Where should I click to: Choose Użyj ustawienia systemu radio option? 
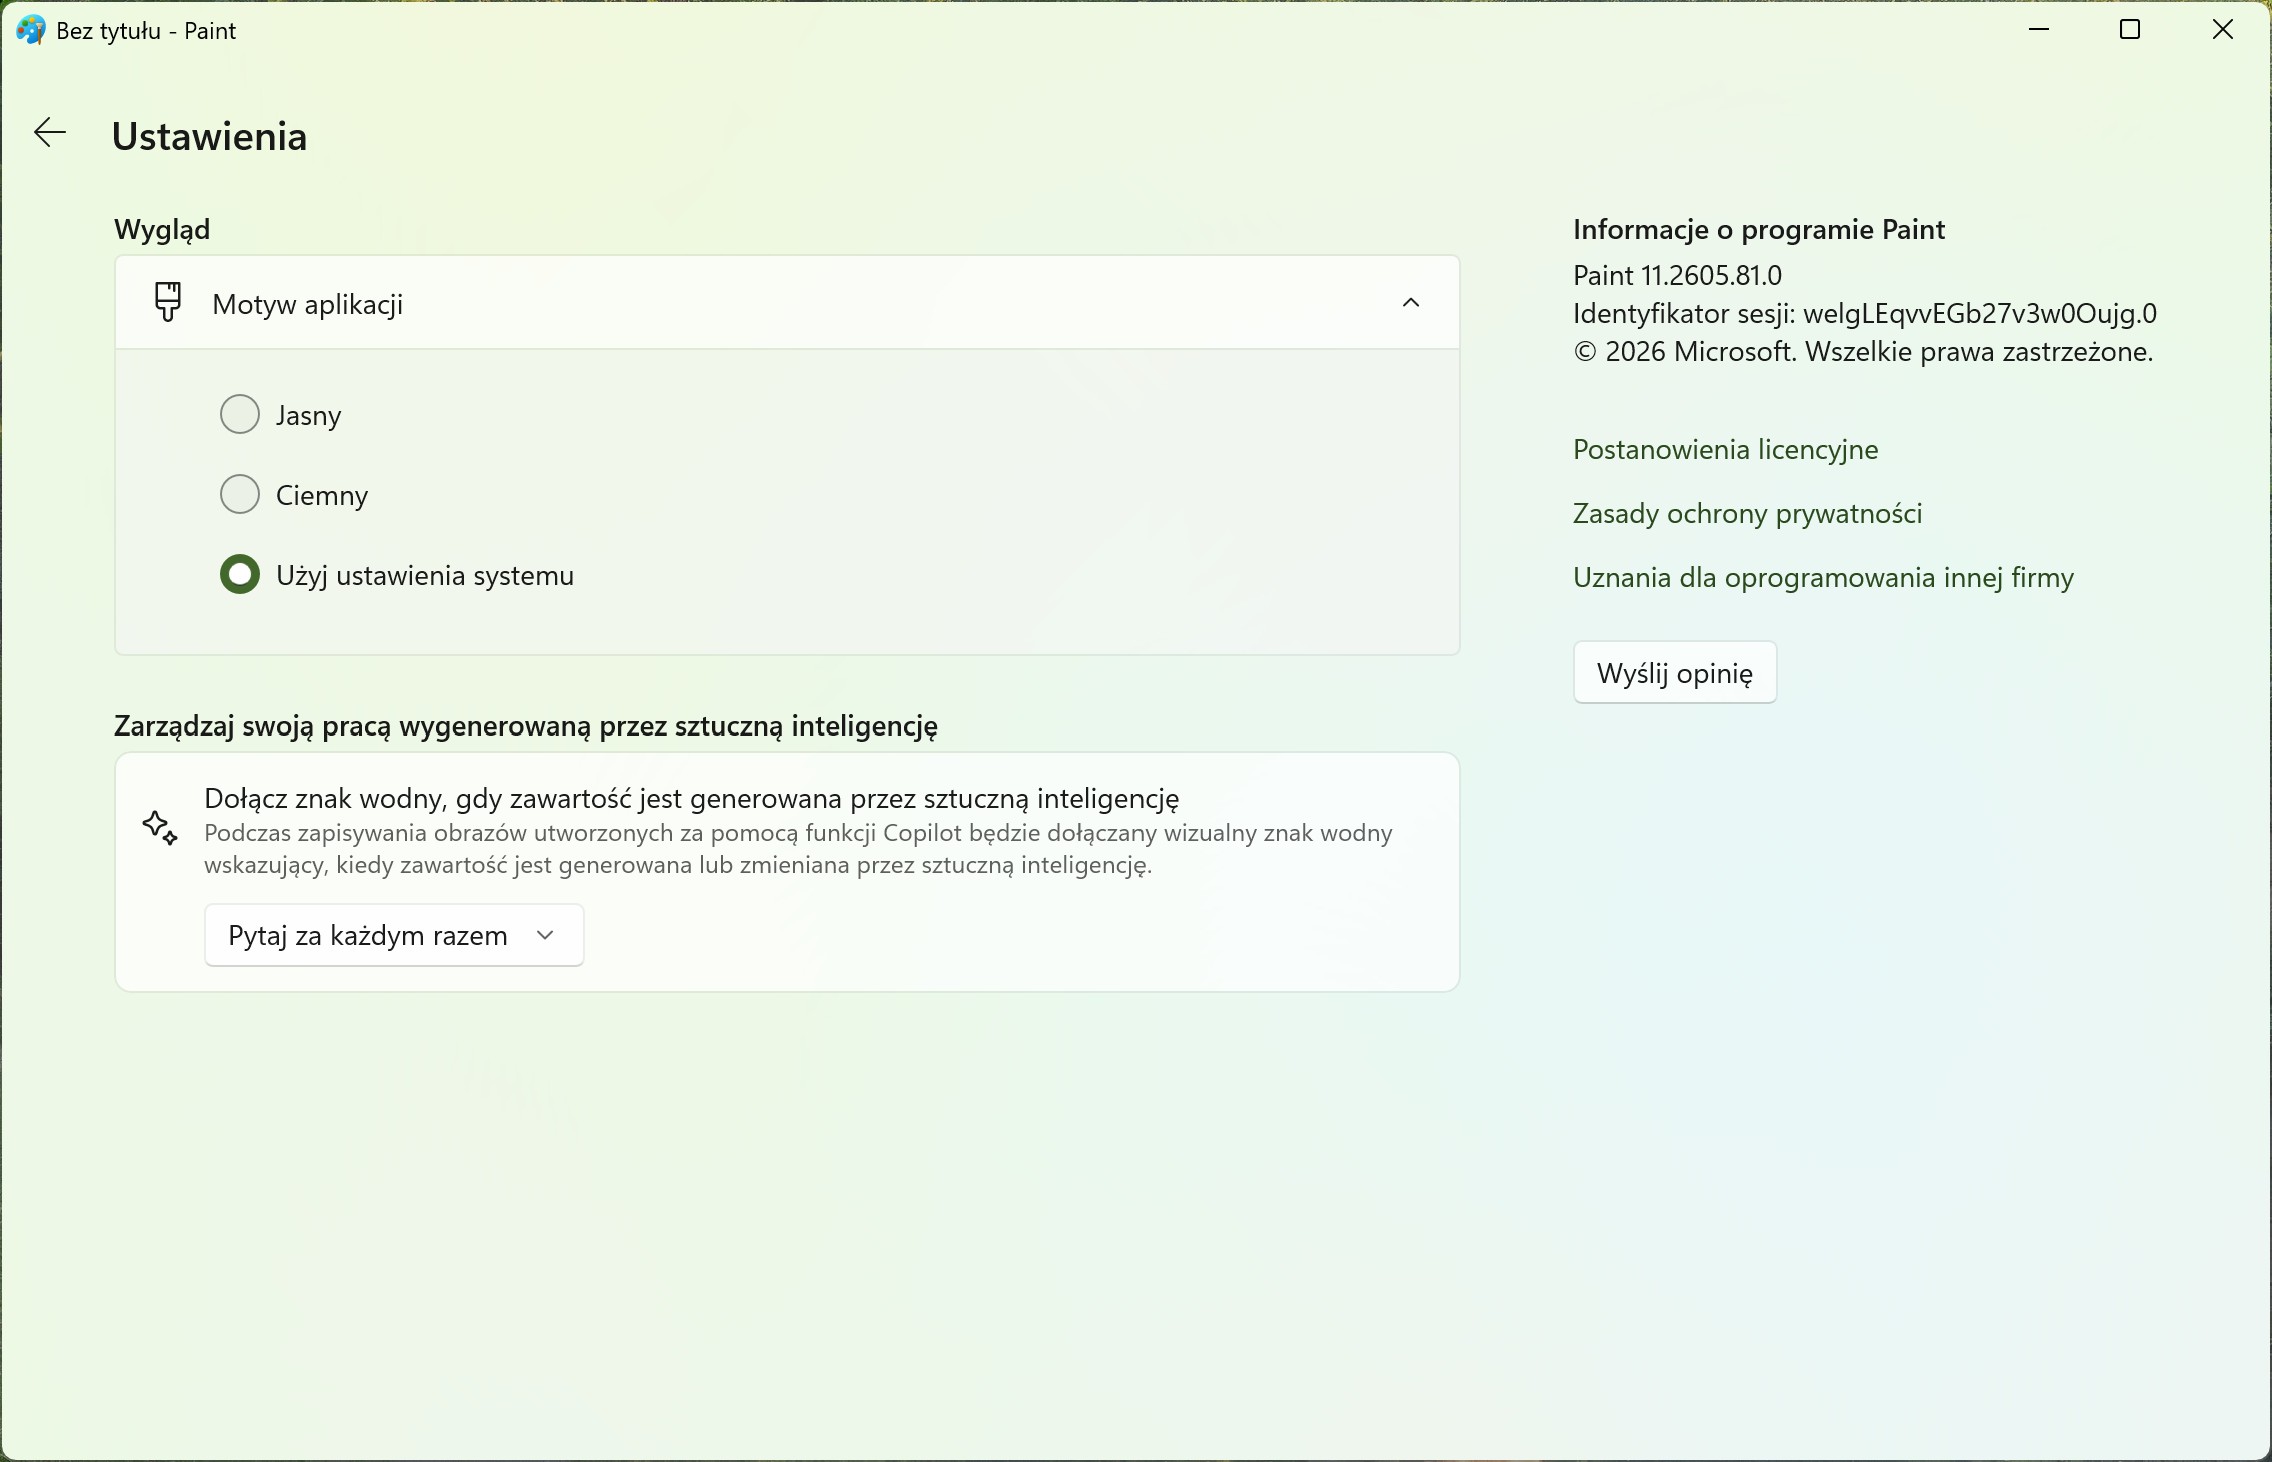pos(240,574)
